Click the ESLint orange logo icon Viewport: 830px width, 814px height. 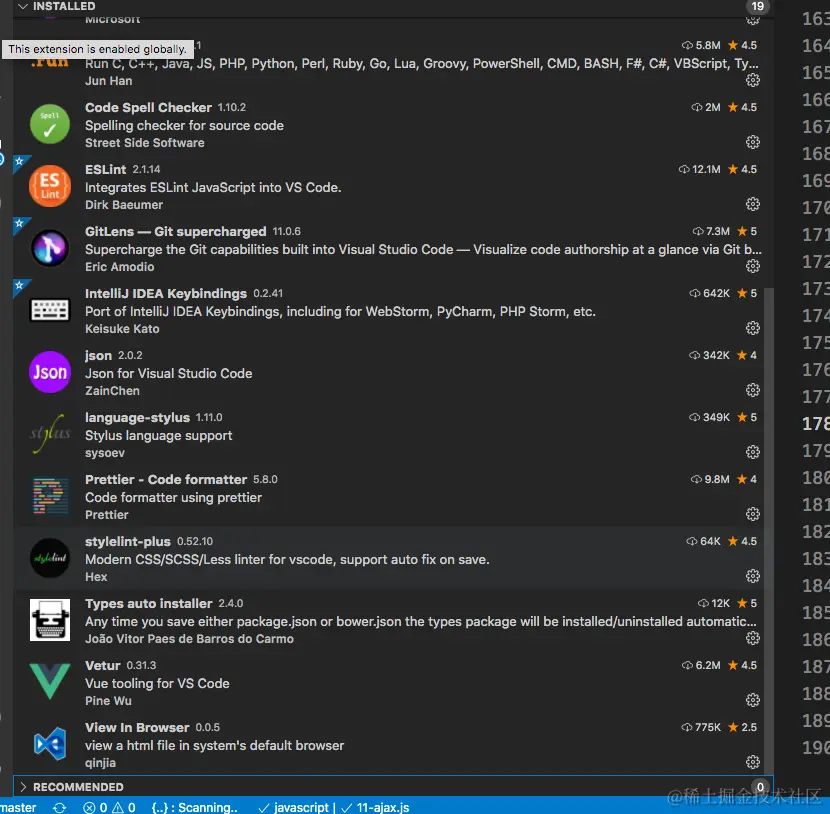pos(50,186)
